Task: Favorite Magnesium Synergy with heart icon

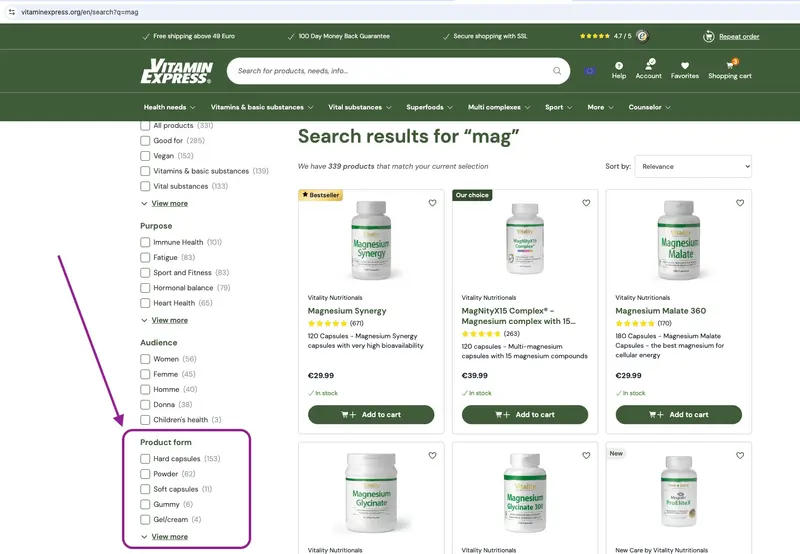Action: tap(432, 203)
